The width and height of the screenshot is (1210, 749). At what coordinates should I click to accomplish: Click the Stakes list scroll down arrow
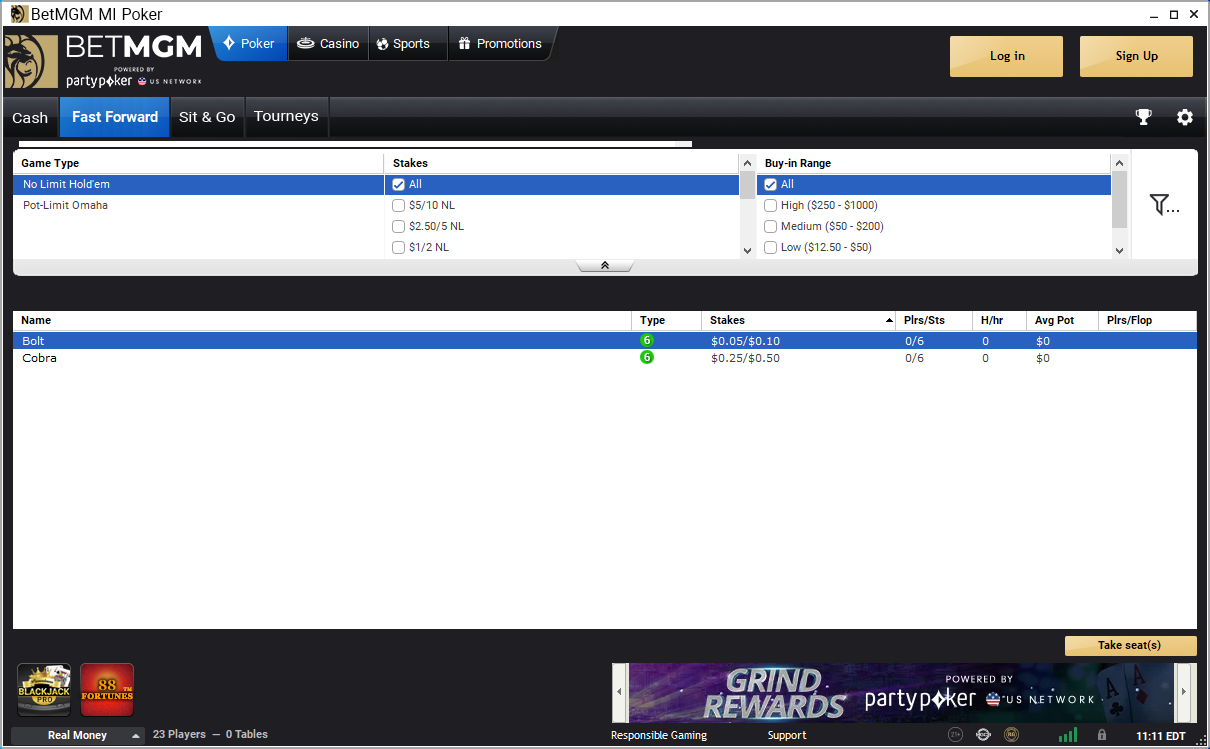coord(748,250)
